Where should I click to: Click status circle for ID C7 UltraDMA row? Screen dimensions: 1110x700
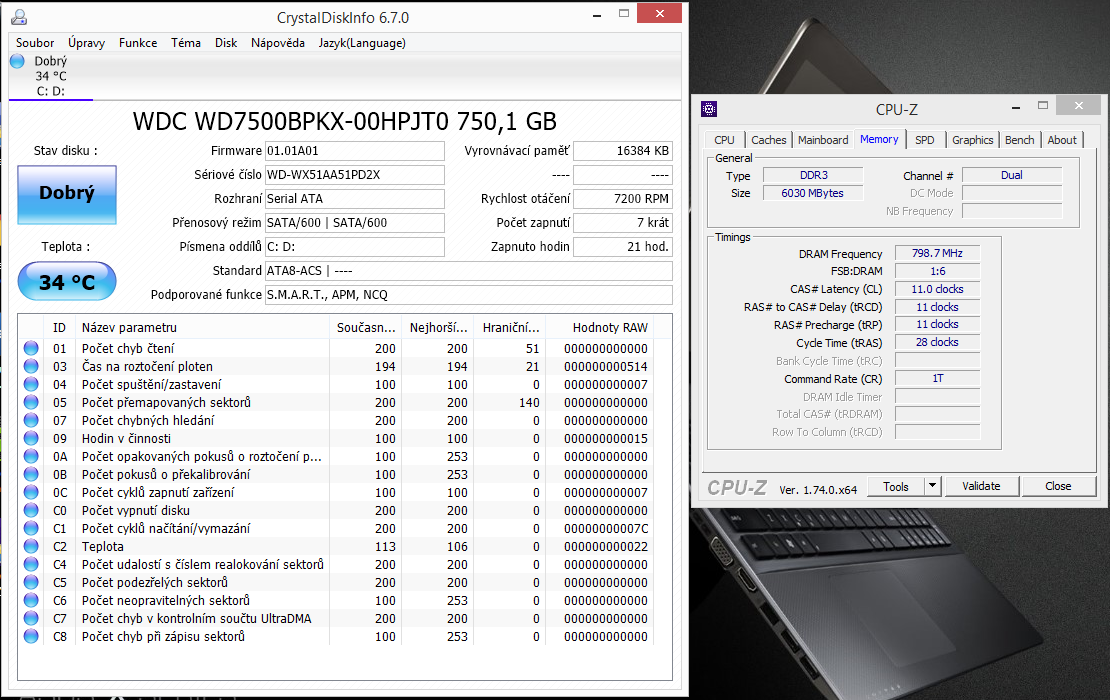pyautogui.click(x=31, y=619)
